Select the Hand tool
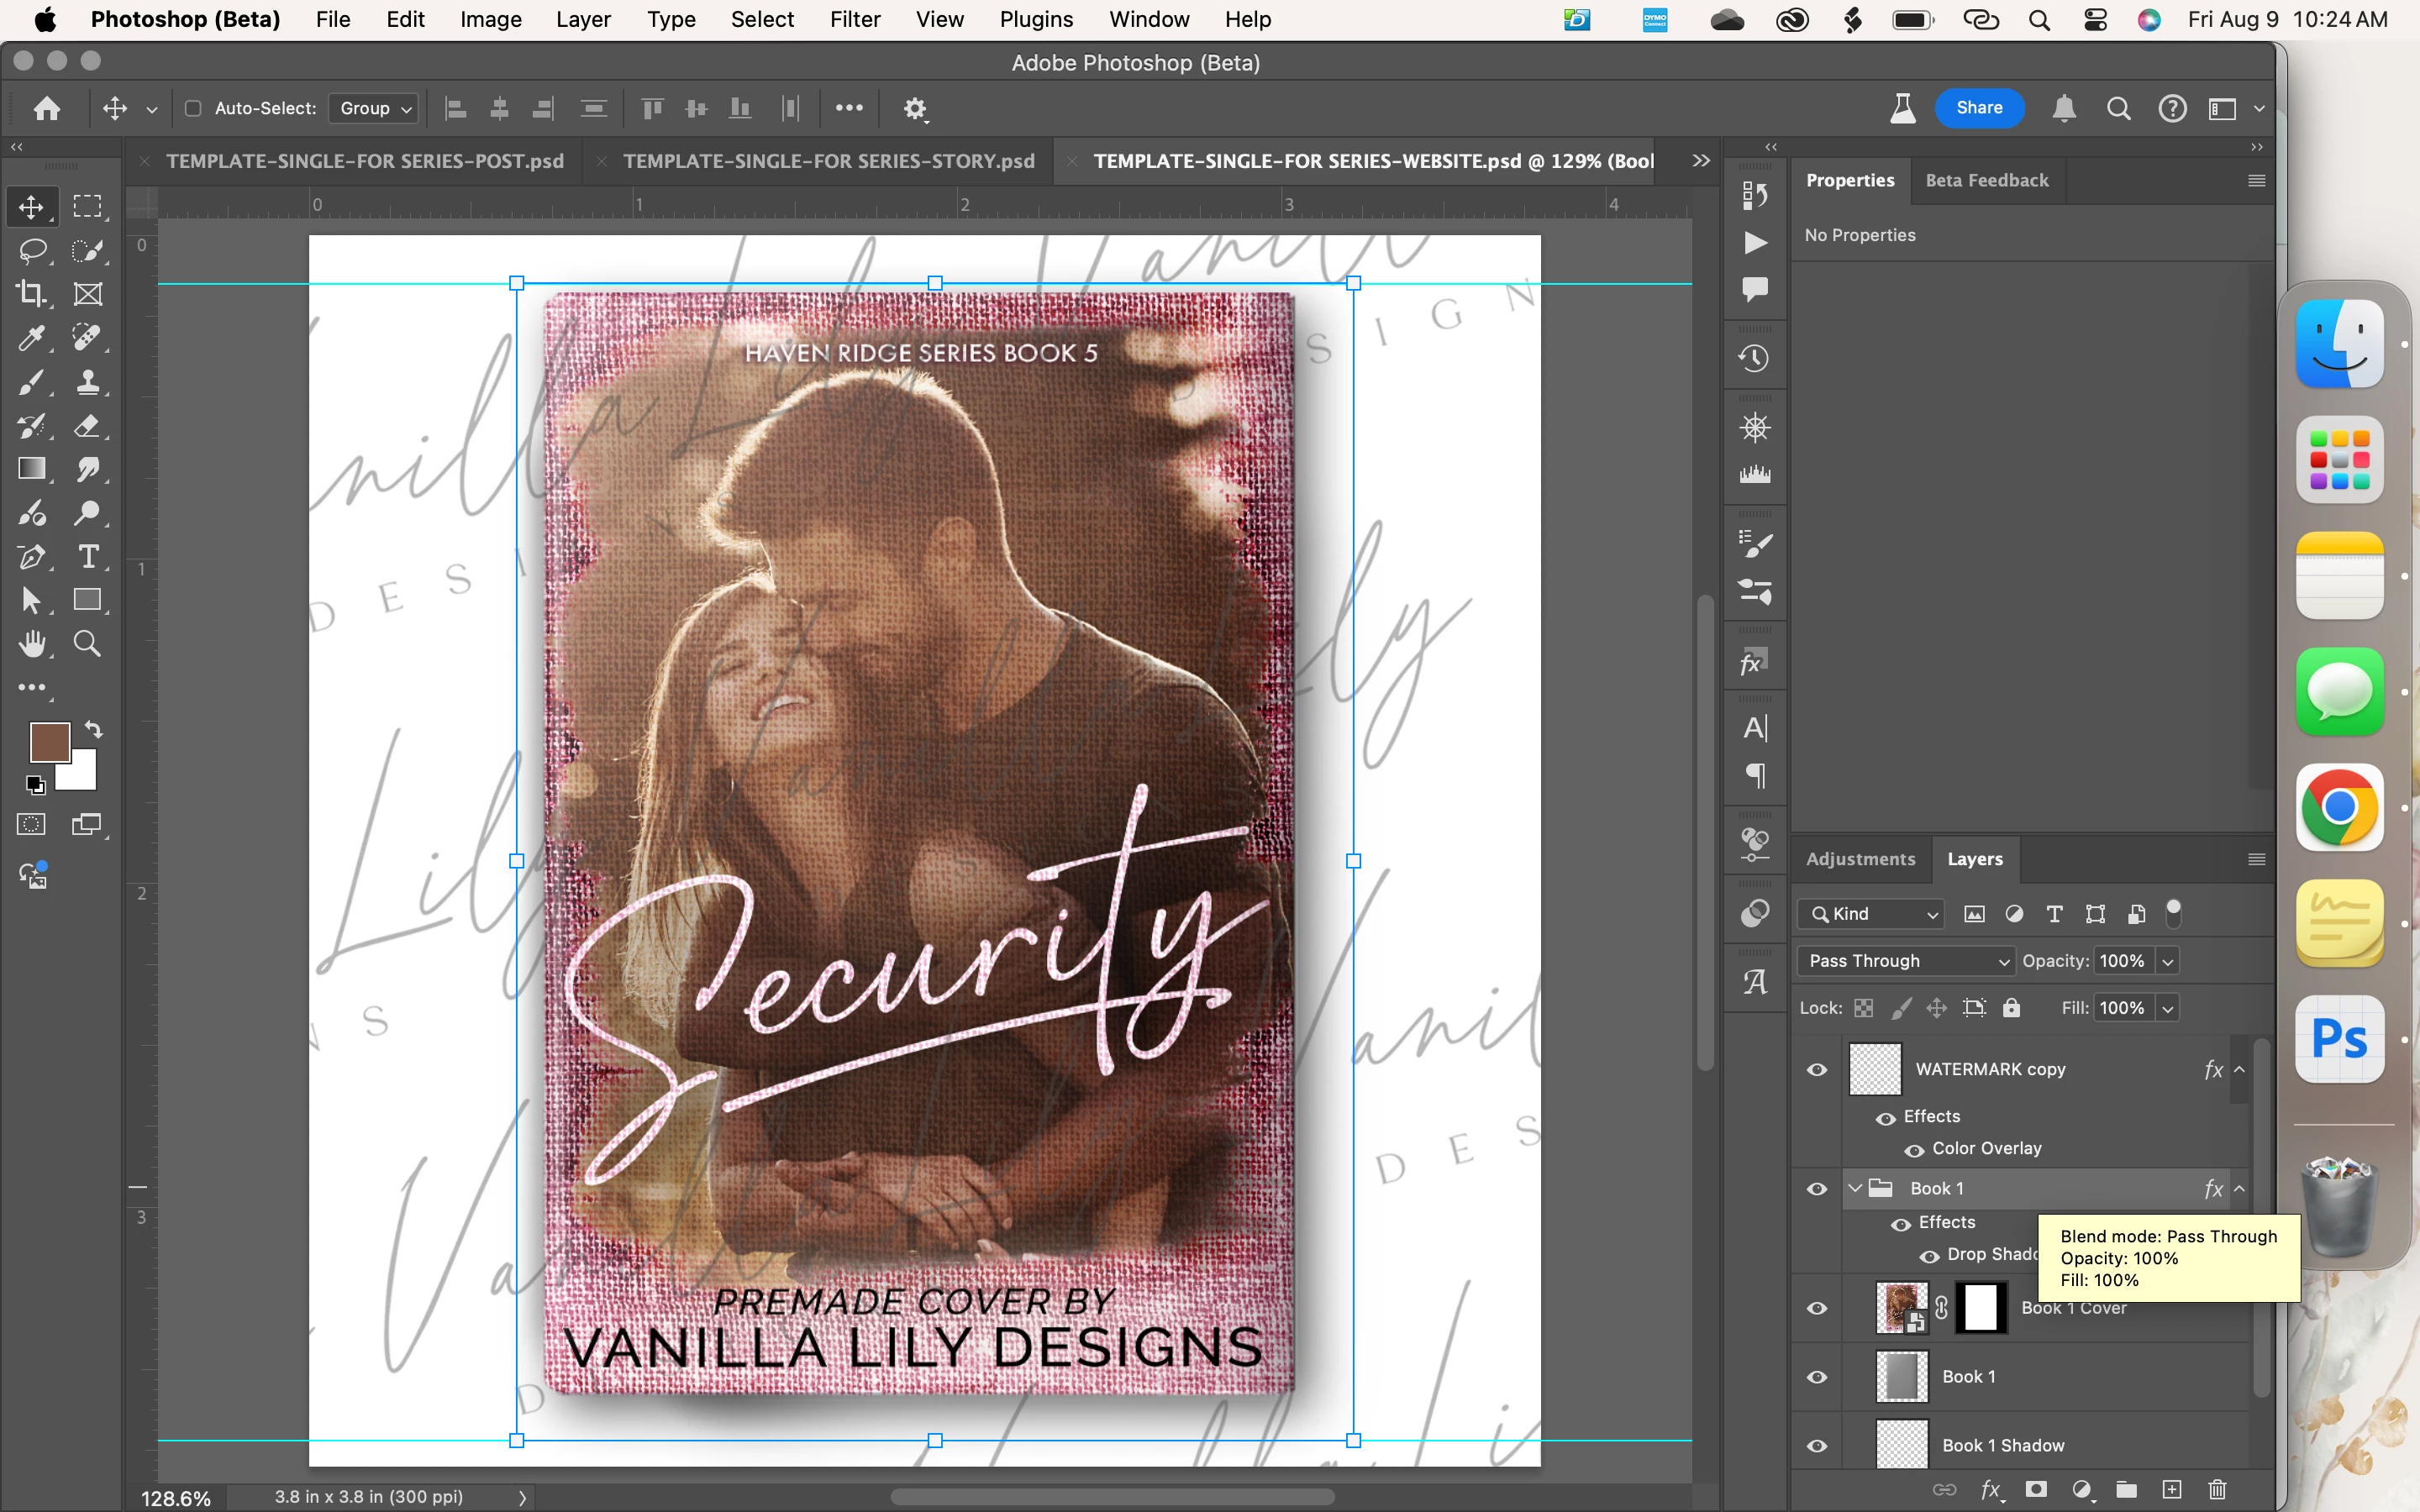 (x=31, y=644)
